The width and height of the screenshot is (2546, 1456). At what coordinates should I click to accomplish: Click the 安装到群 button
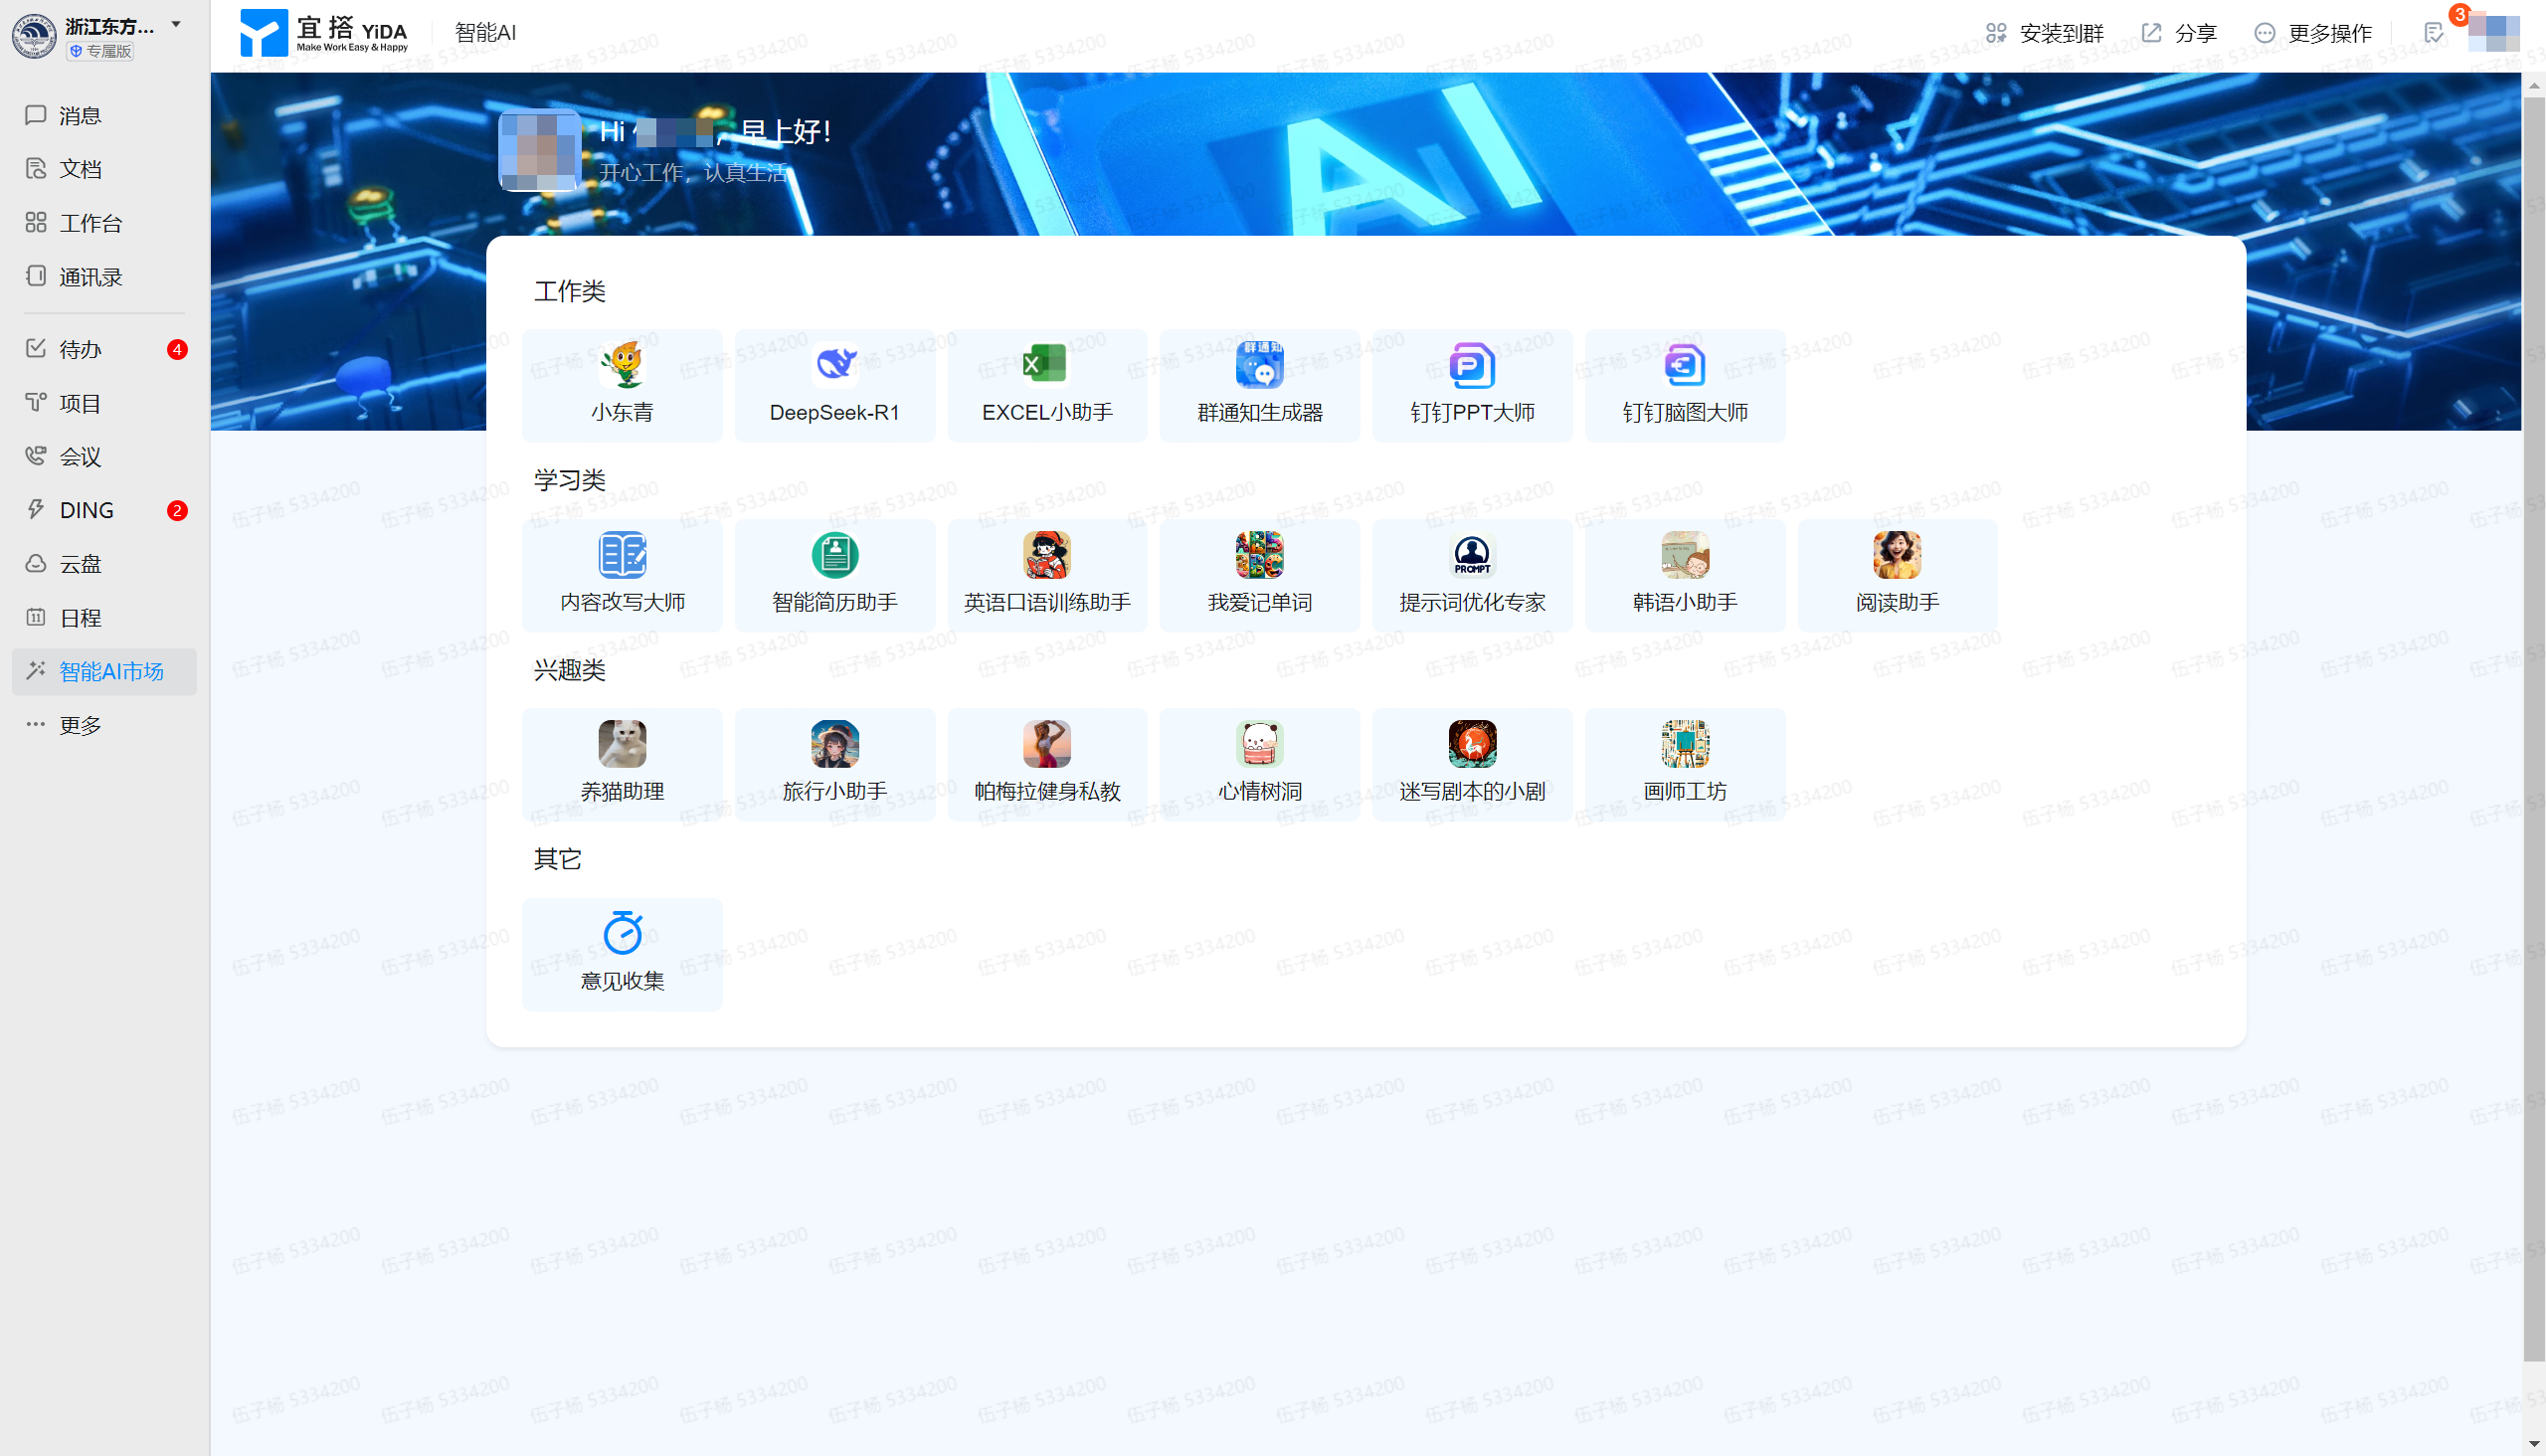[x=2045, y=33]
